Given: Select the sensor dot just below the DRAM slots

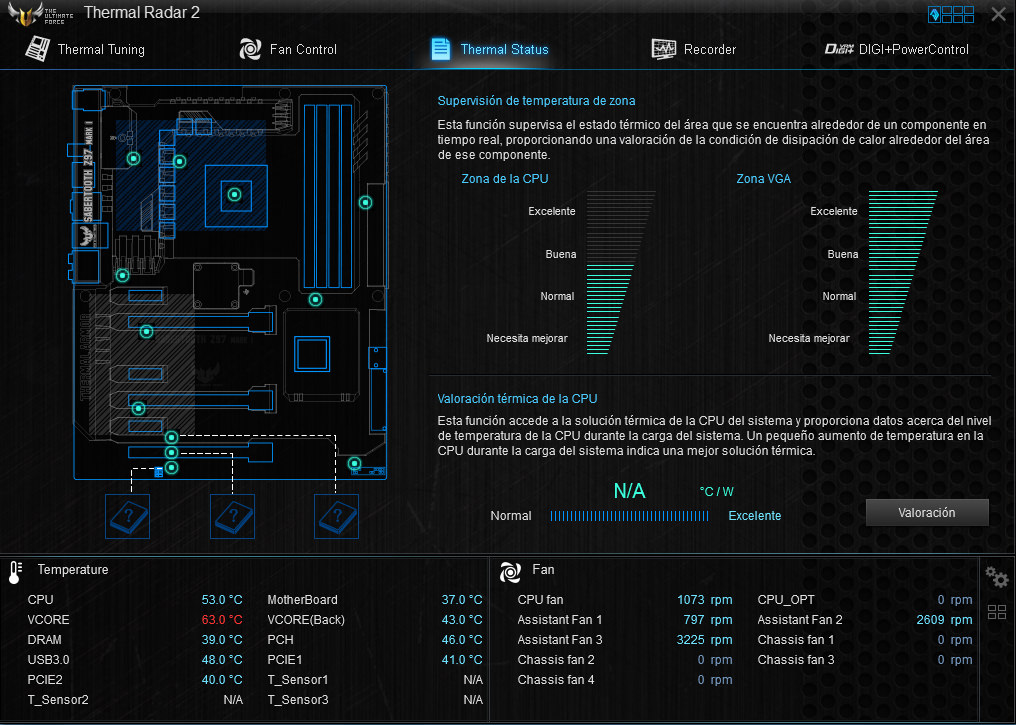Looking at the screenshot, I should click(x=316, y=299).
